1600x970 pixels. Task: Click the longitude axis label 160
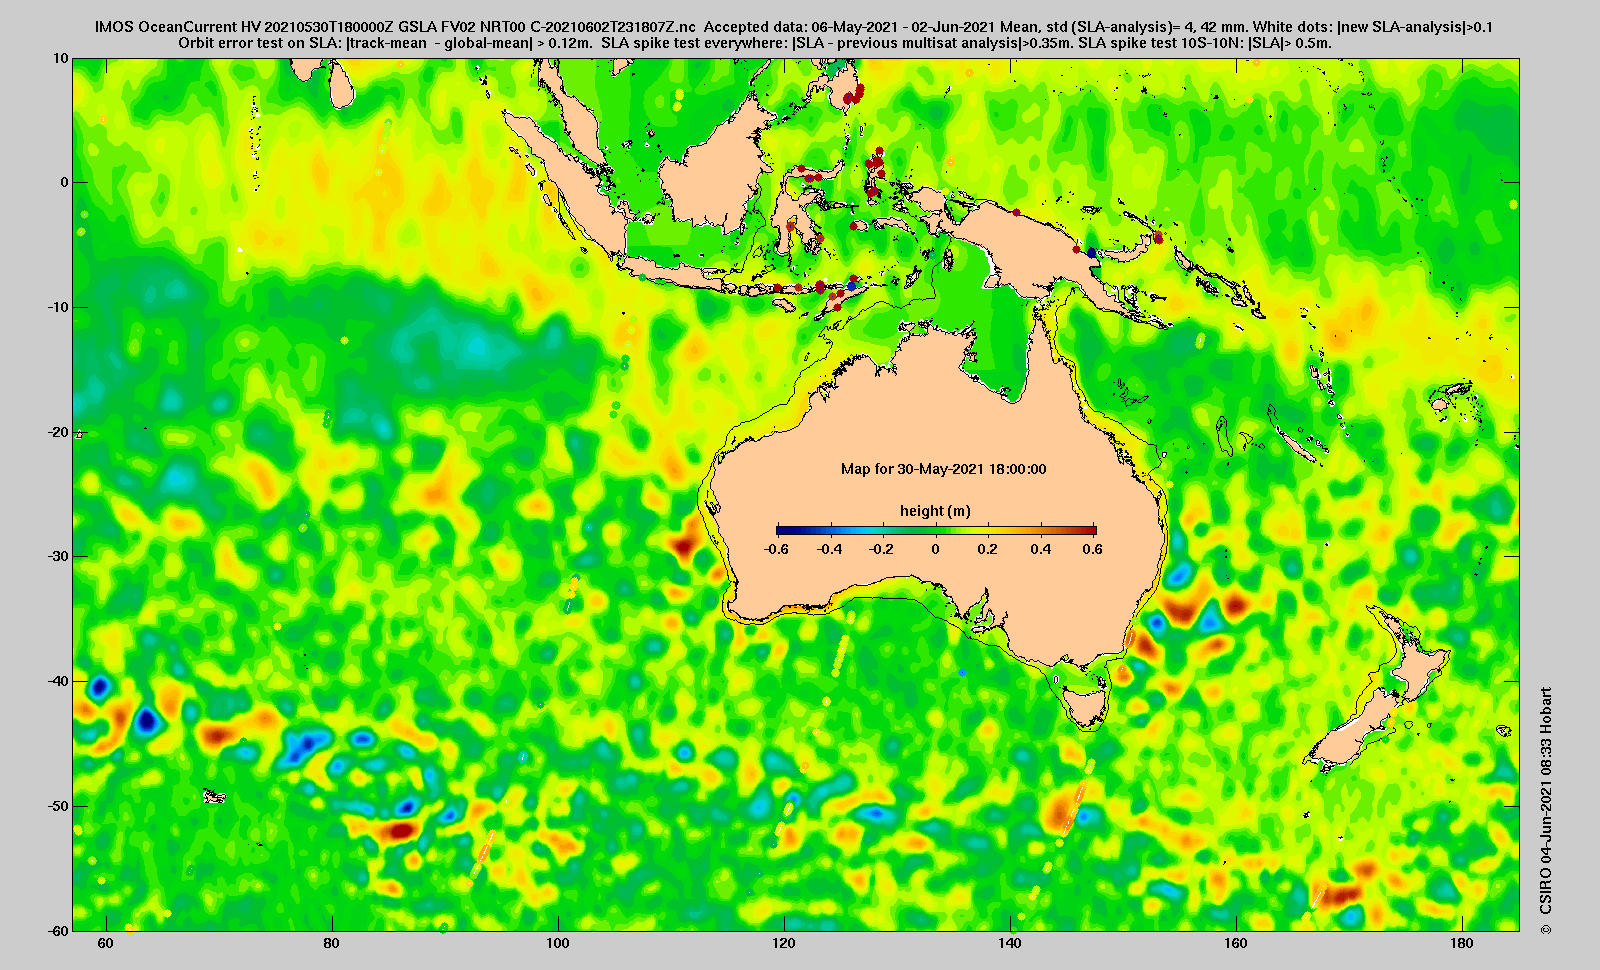(1236, 943)
